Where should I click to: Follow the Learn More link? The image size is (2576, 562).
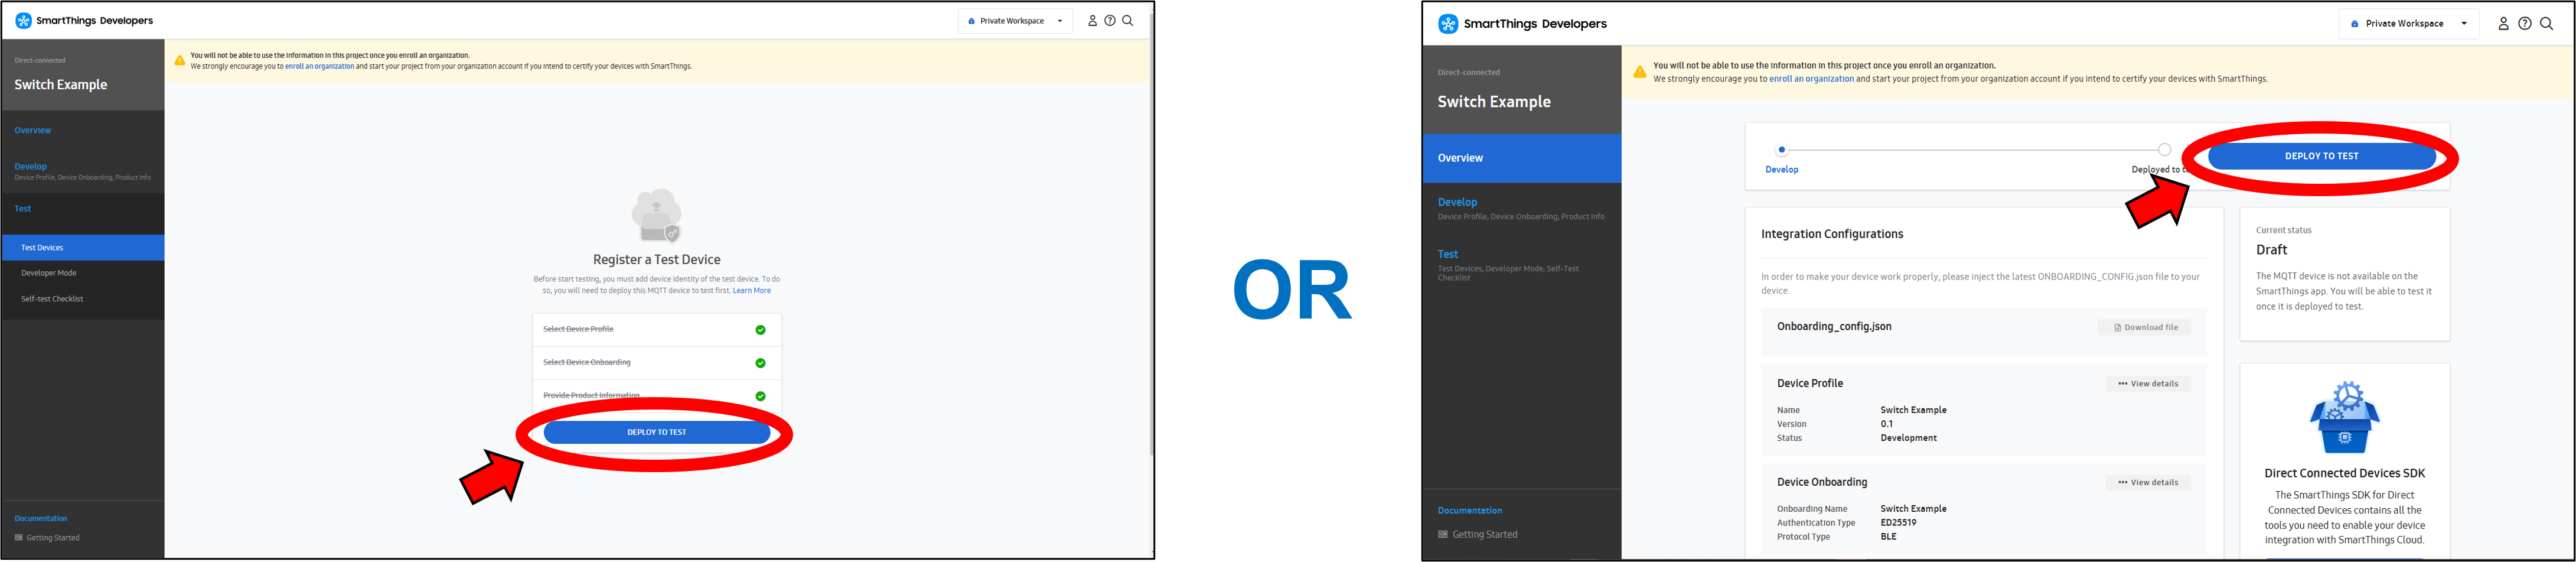pos(751,291)
